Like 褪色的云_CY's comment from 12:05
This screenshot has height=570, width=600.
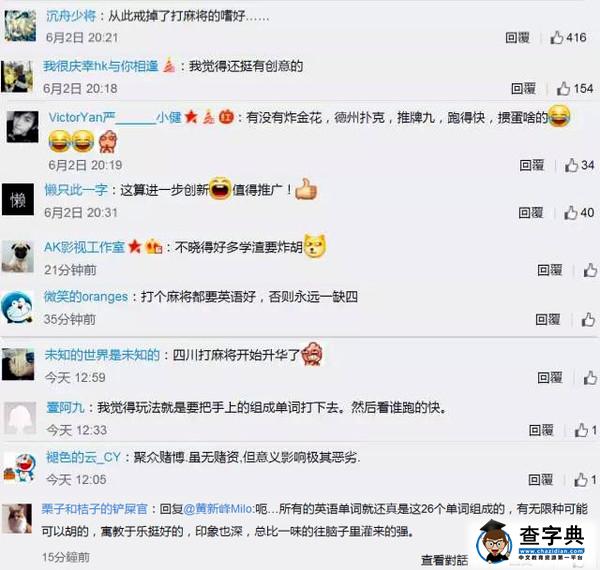coord(581,479)
